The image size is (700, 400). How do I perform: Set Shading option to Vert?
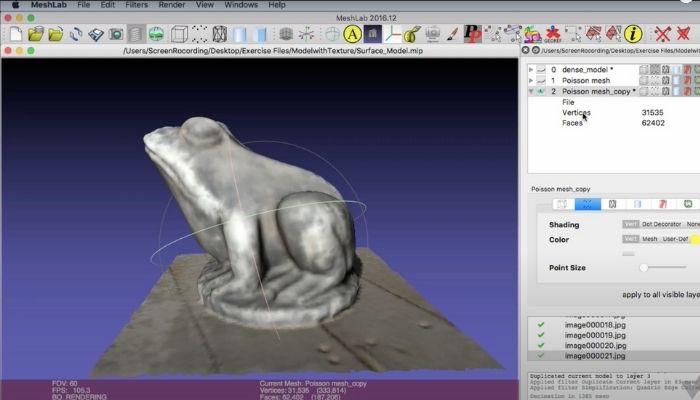click(x=630, y=224)
